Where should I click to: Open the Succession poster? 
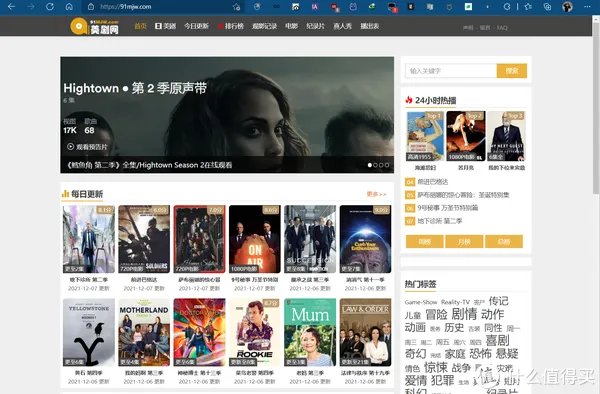310,239
